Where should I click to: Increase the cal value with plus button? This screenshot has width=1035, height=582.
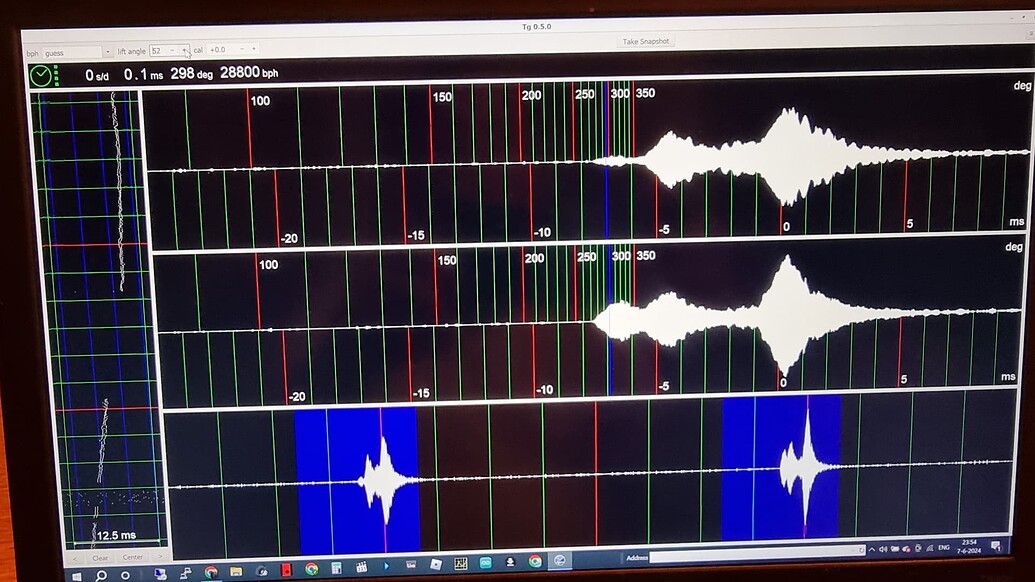pos(253,49)
